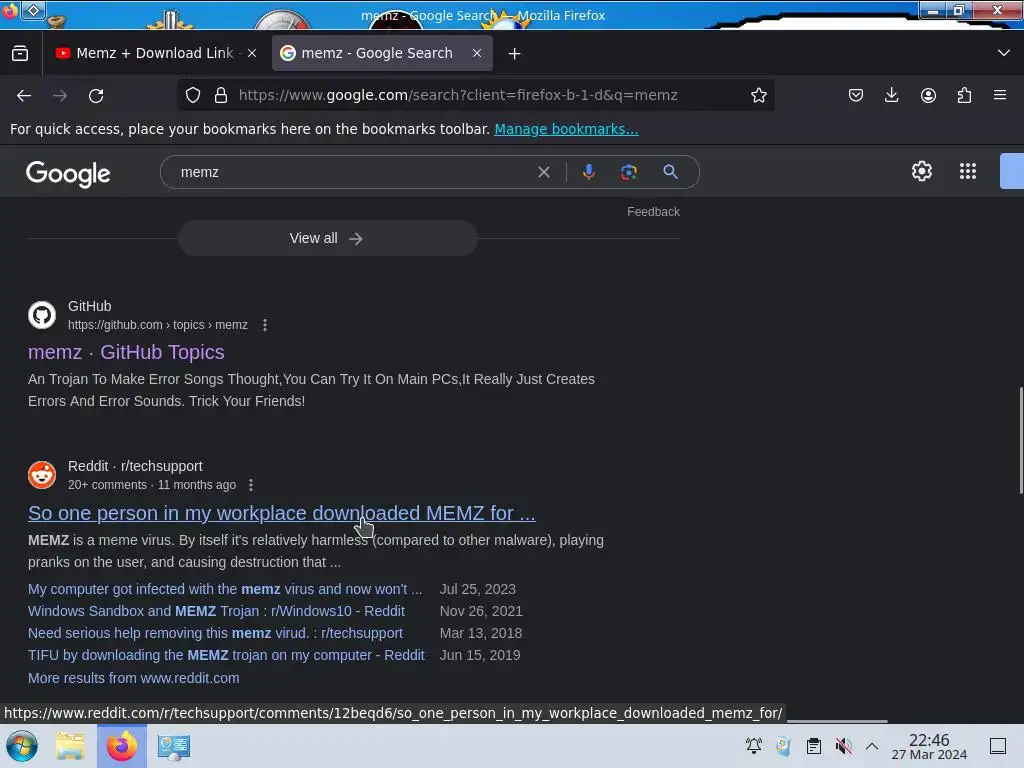Open 'Need serious help removing this memz' link
Image resolution: width=1024 pixels, height=768 pixels.
point(216,633)
